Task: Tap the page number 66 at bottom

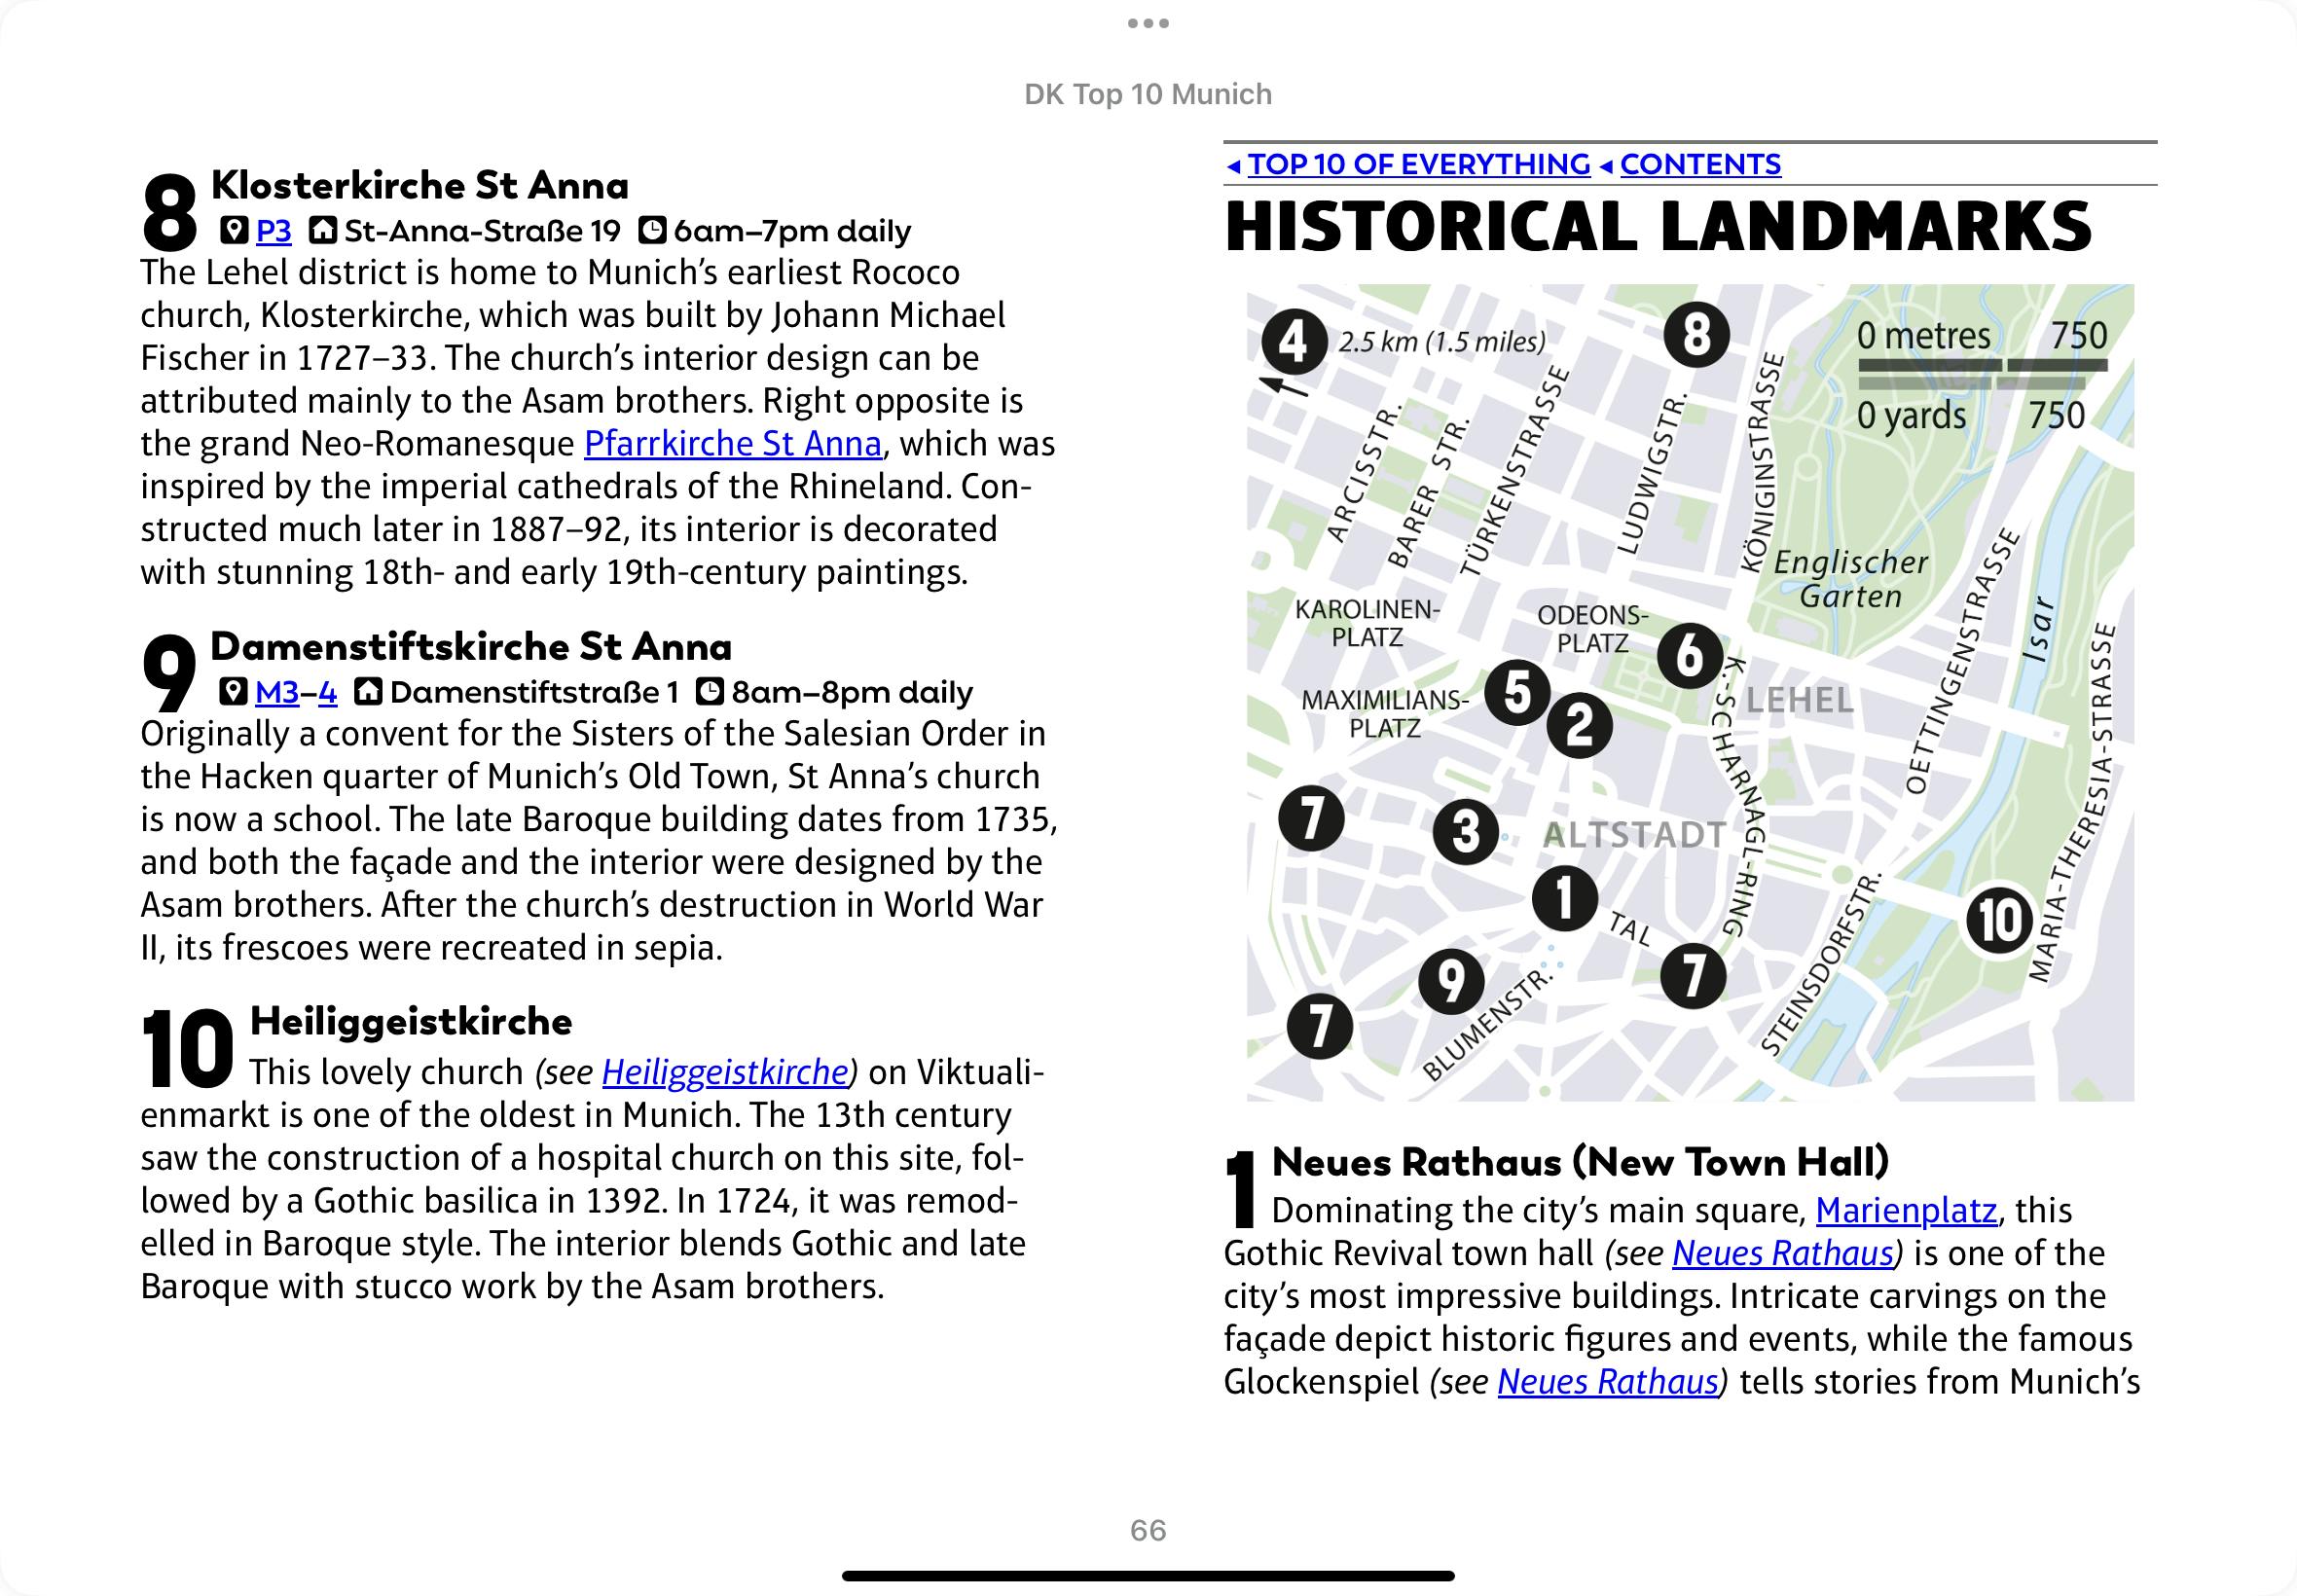Action: click(1148, 1531)
